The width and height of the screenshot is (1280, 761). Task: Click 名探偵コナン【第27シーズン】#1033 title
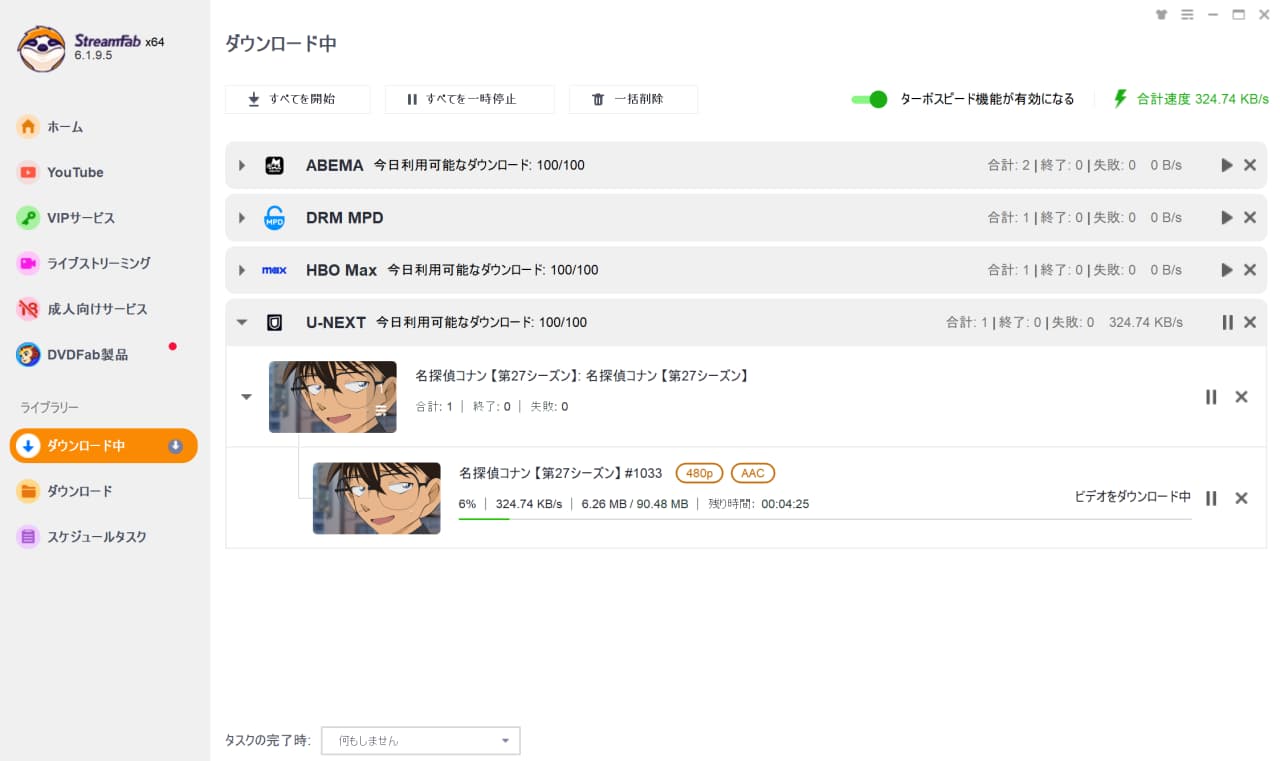click(x=560, y=473)
